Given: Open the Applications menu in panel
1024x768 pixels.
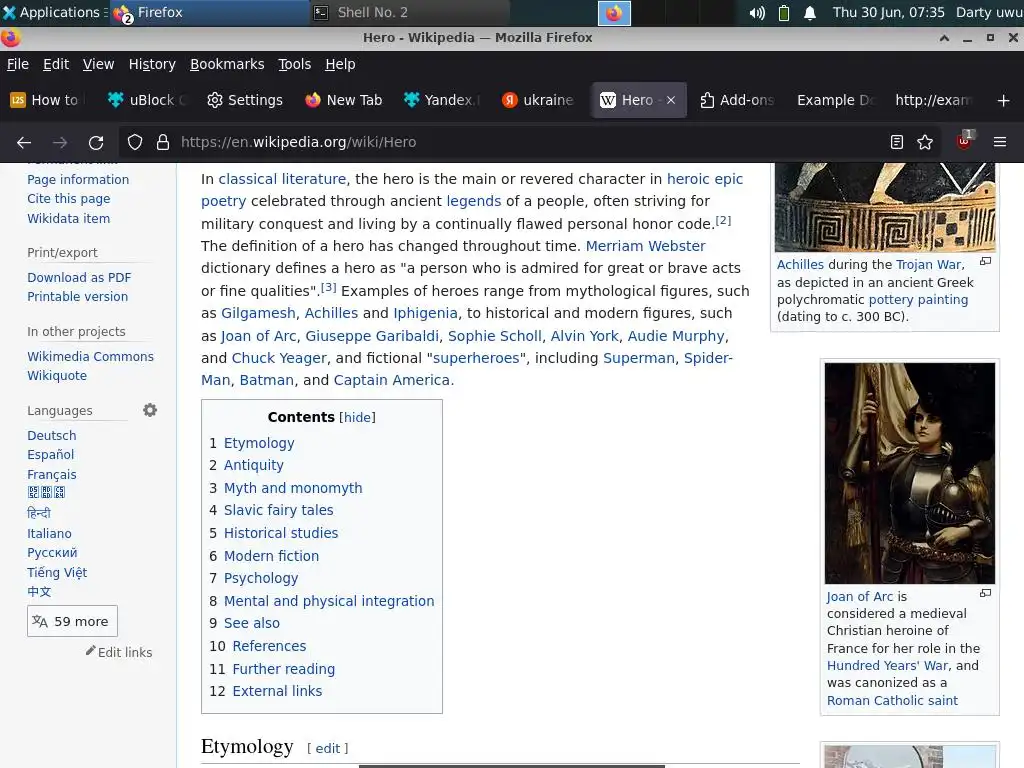Looking at the screenshot, I should (52, 12).
